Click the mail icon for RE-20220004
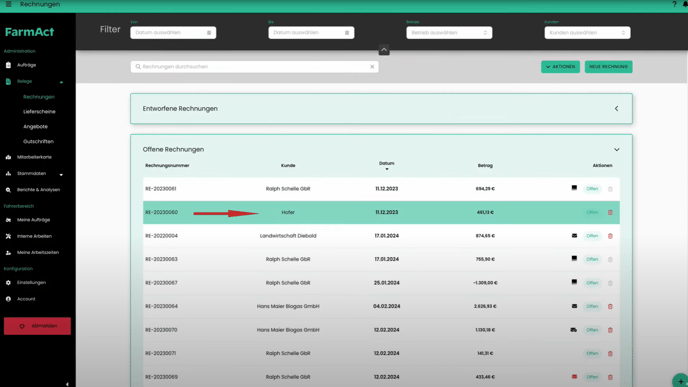Image resolution: width=688 pixels, height=387 pixels. (574, 236)
